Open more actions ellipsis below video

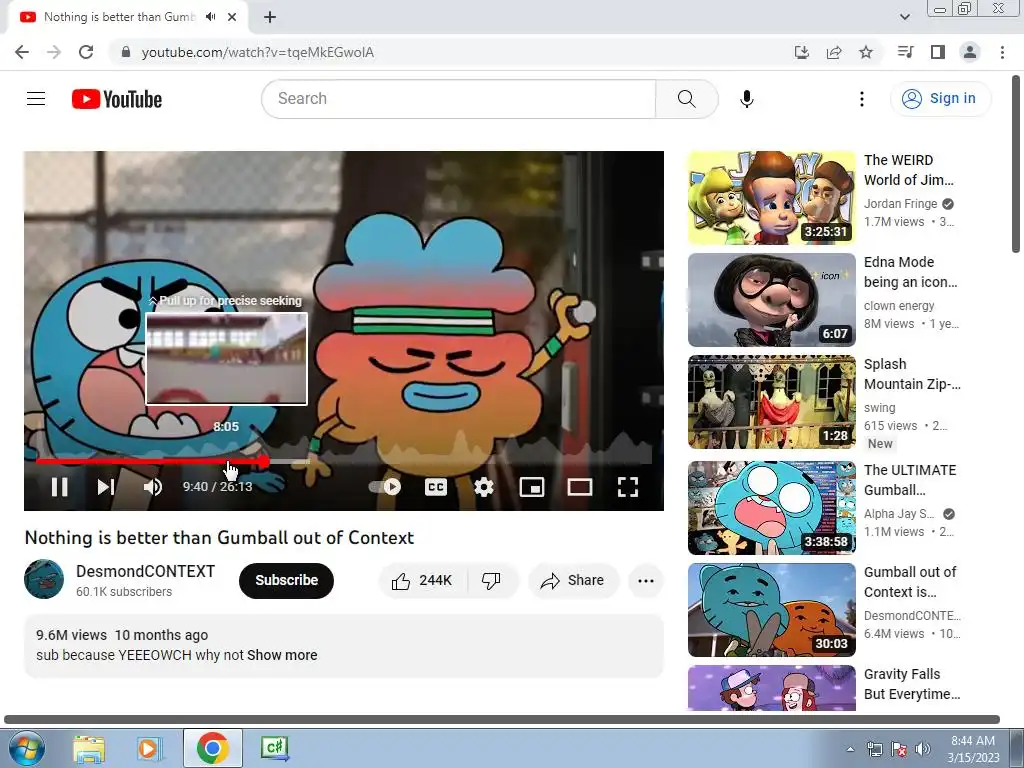(x=645, y=581)
